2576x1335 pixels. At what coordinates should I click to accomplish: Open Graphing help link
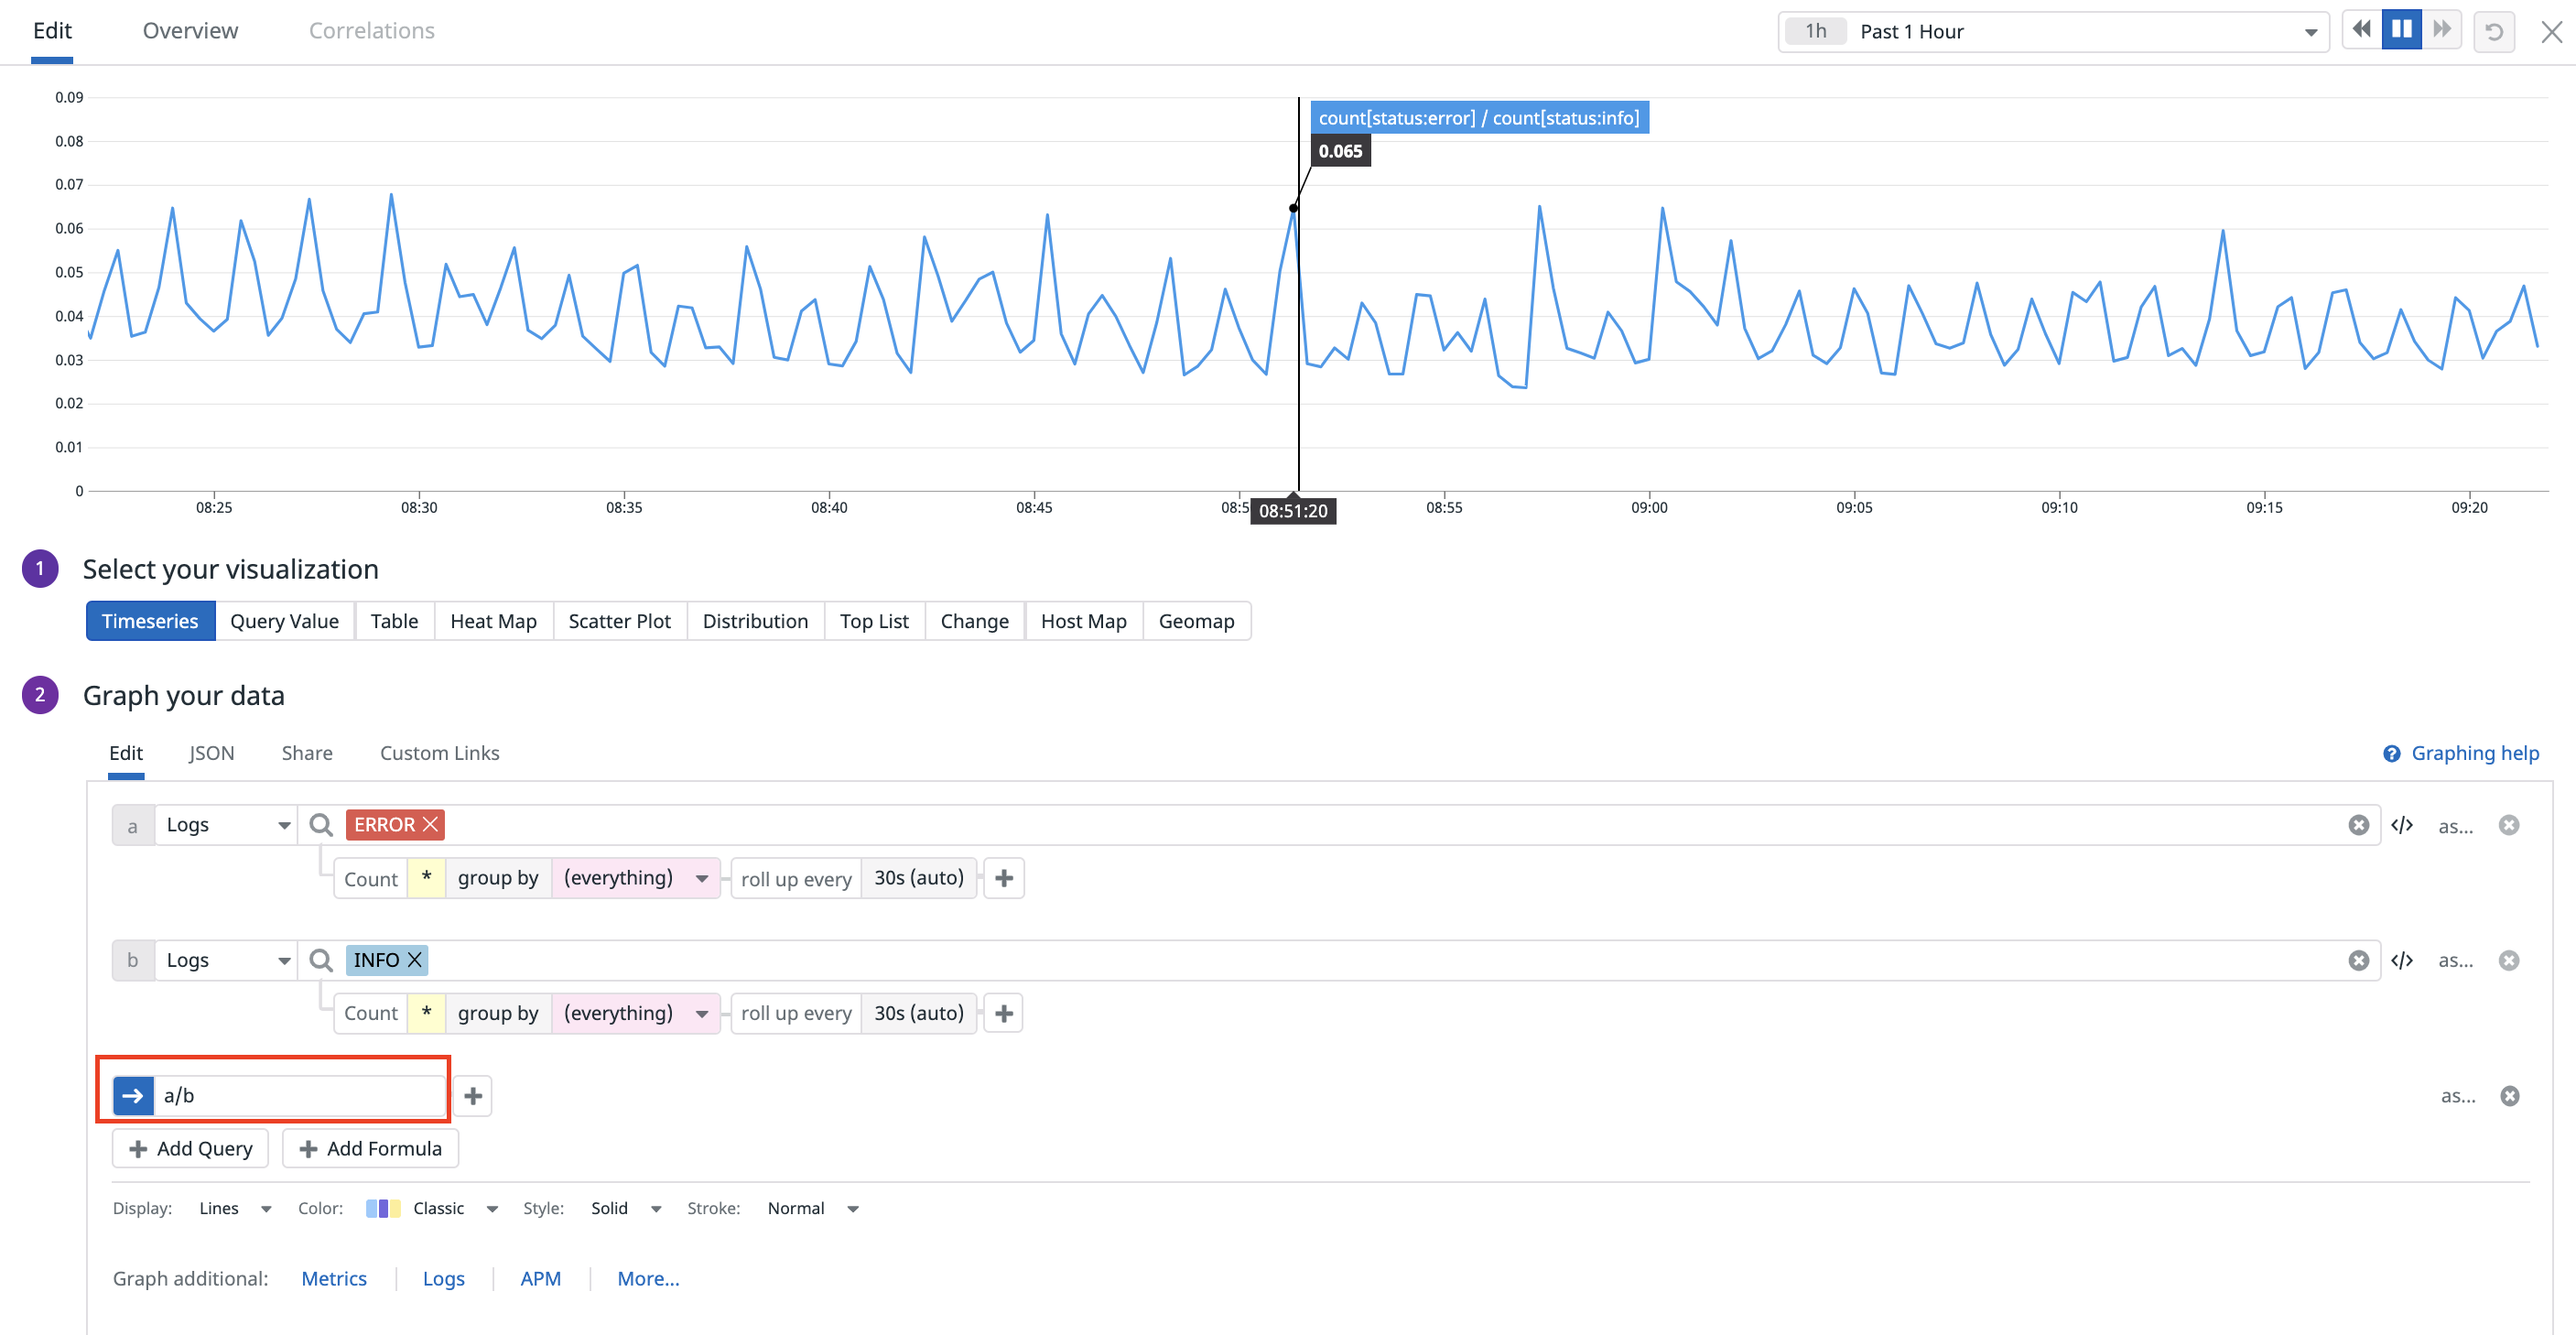(x=2460, y=753)
